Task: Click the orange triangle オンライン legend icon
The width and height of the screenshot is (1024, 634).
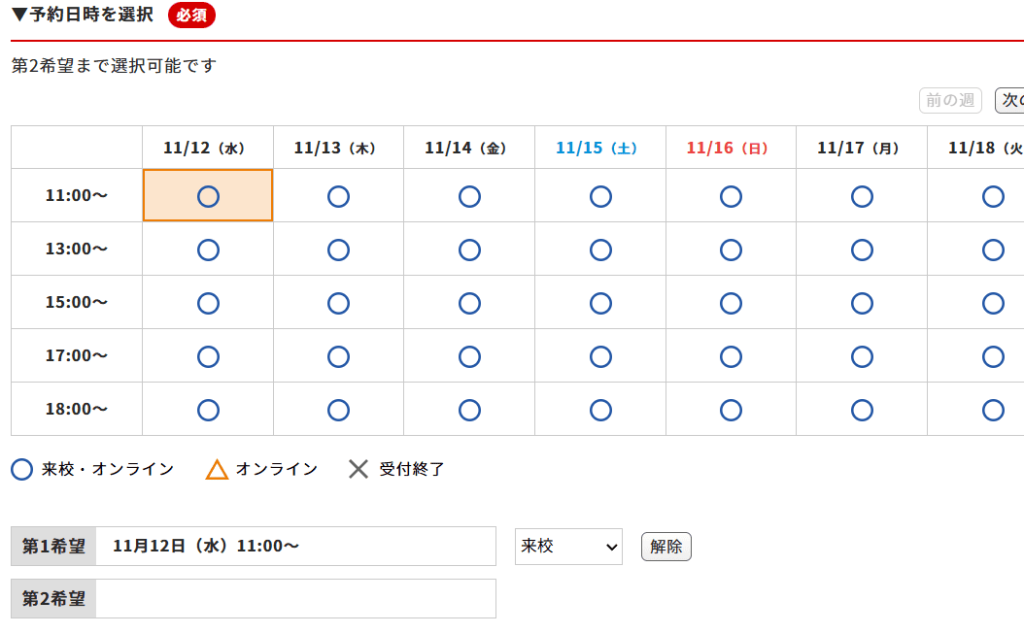Action: [217, 469]
